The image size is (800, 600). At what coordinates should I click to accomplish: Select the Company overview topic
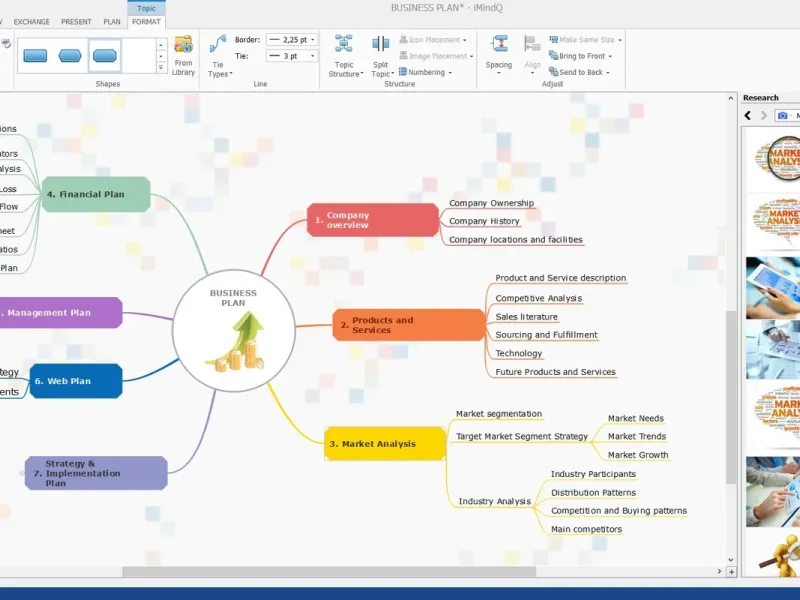pos(373,220)
